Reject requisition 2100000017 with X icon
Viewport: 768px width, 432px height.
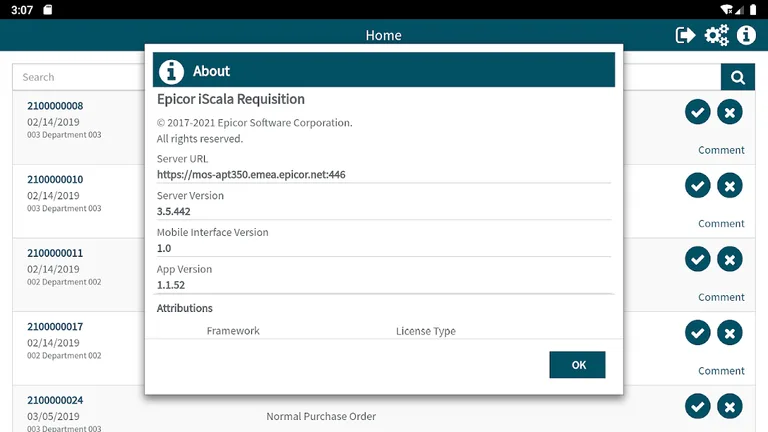pyautogui.click(x=730, y=332)
